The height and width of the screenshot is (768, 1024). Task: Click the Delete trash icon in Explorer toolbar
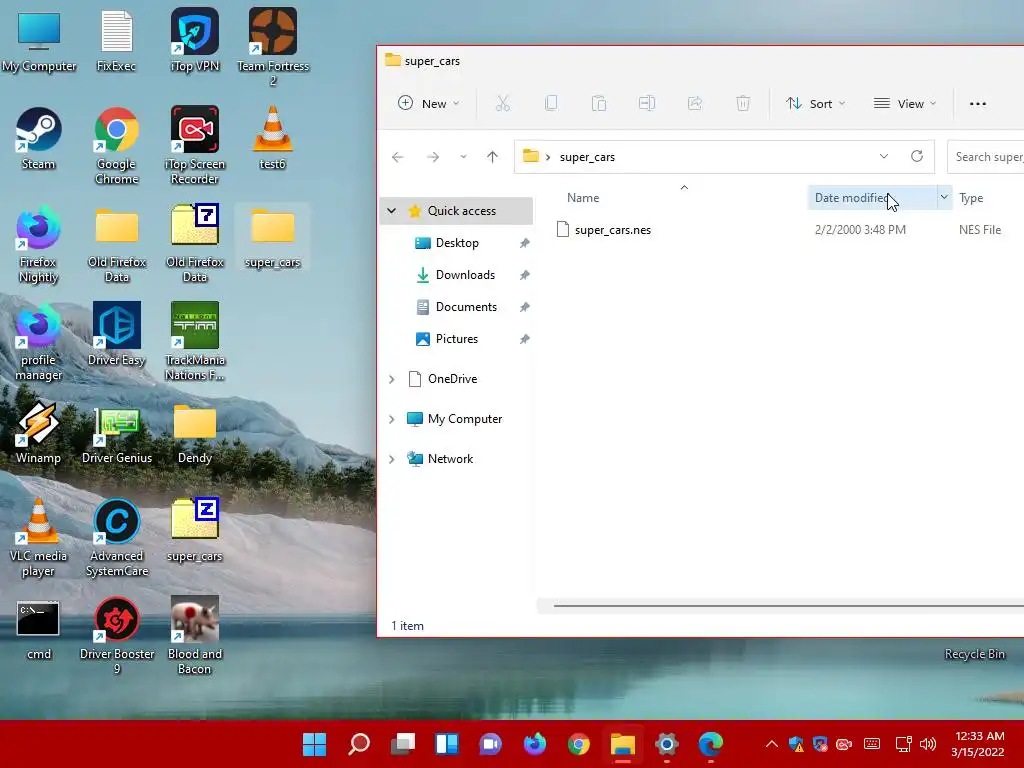pos(743,103)
